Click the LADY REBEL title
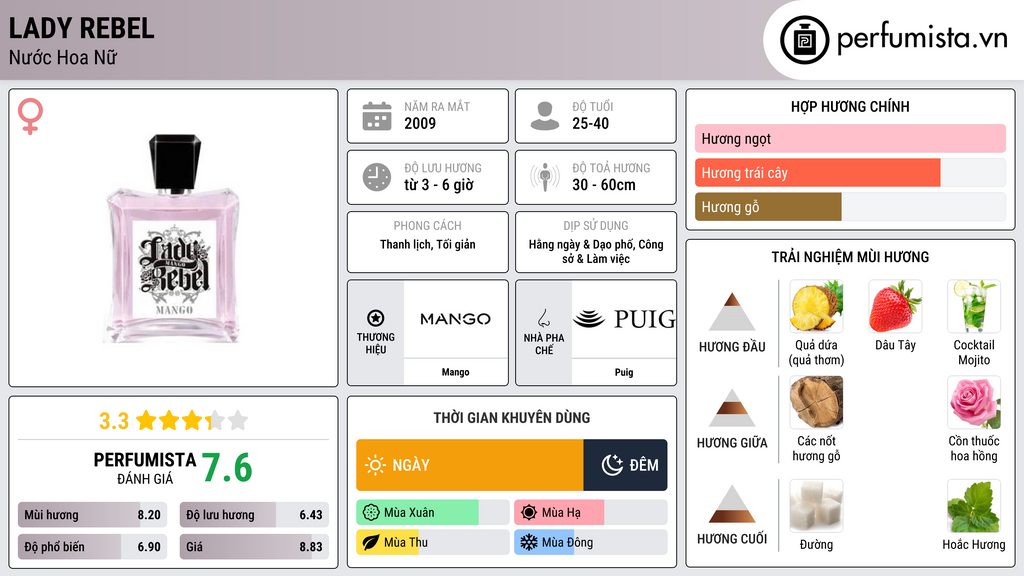The image size is (1024, 576). [x=82, y=28]
